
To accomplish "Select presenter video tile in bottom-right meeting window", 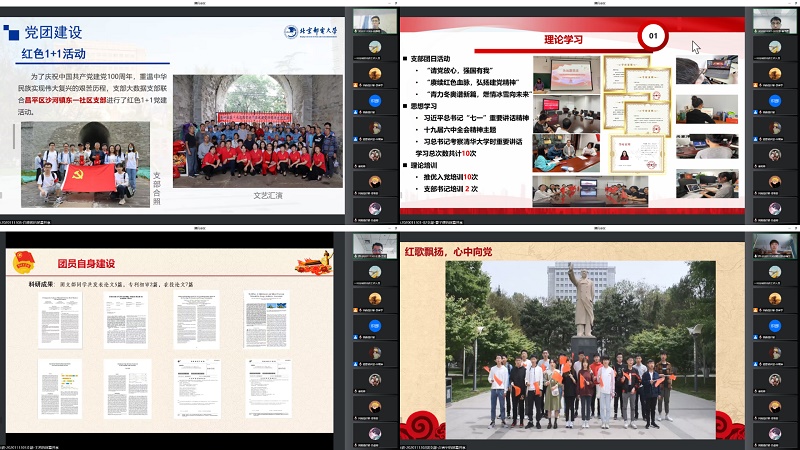I will 775,246.
